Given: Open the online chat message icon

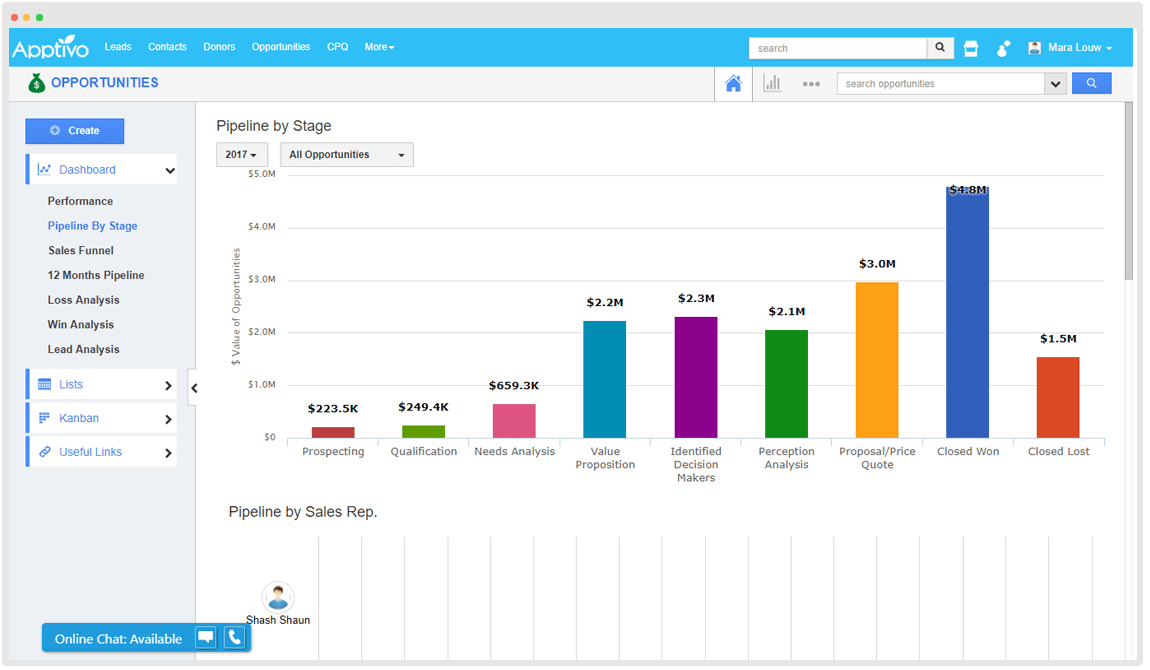Looking at the screenshot, I should point(206,638).
